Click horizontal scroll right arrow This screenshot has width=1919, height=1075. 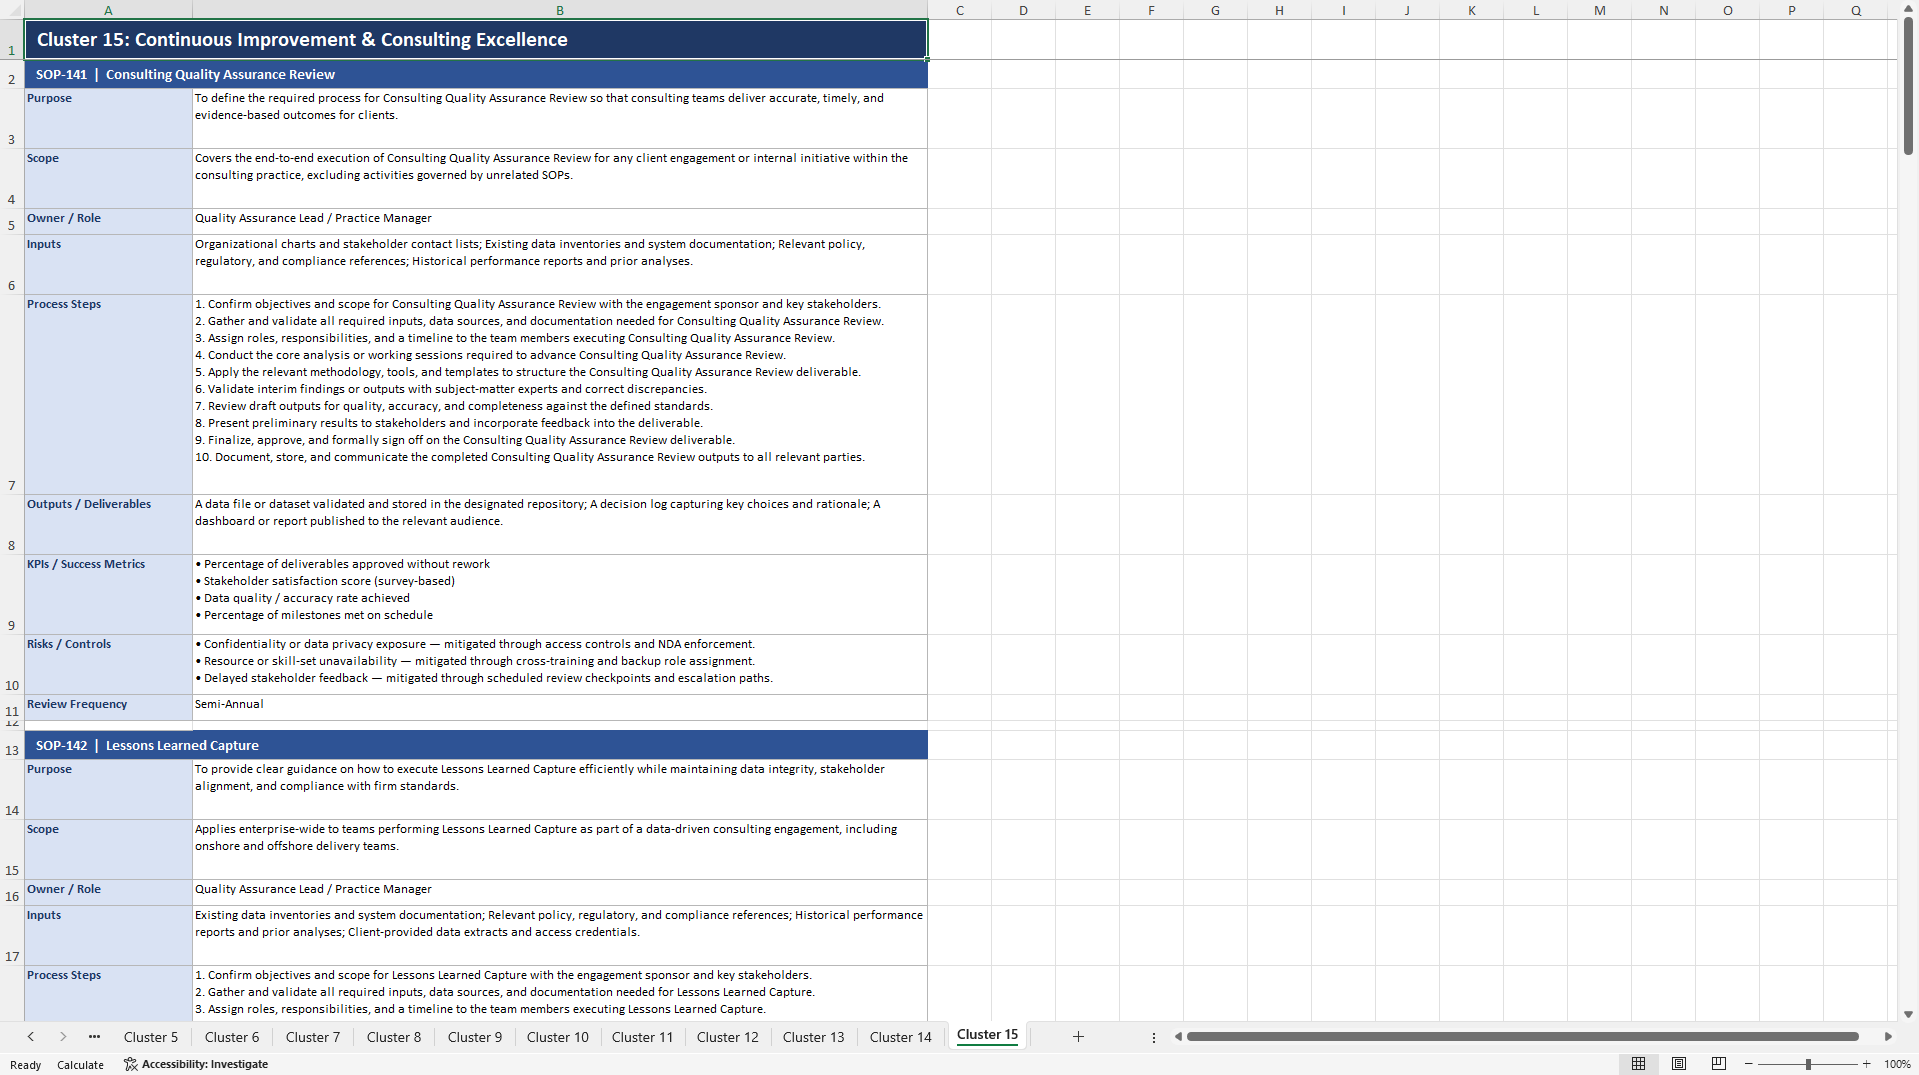[x=1888, y=1037]
